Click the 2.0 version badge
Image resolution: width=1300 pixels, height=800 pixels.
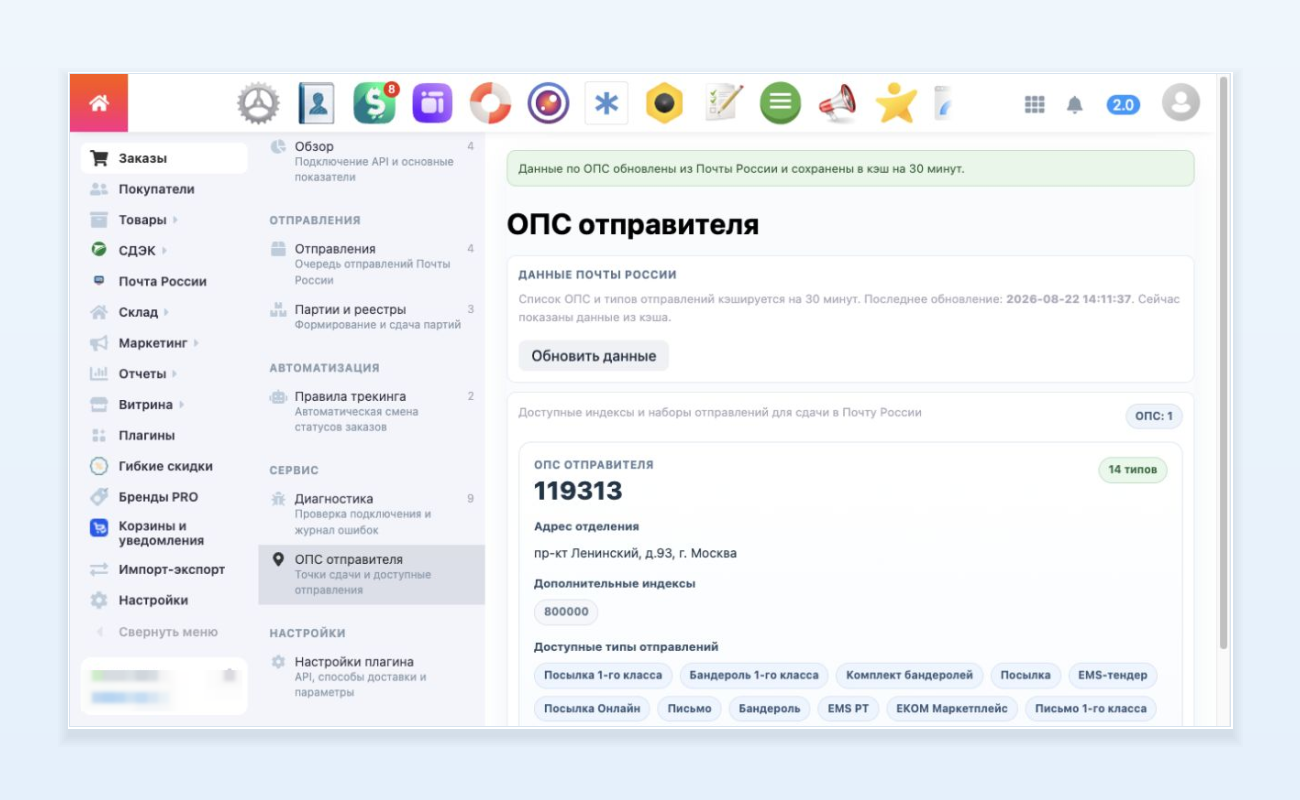coord(1123,104)
